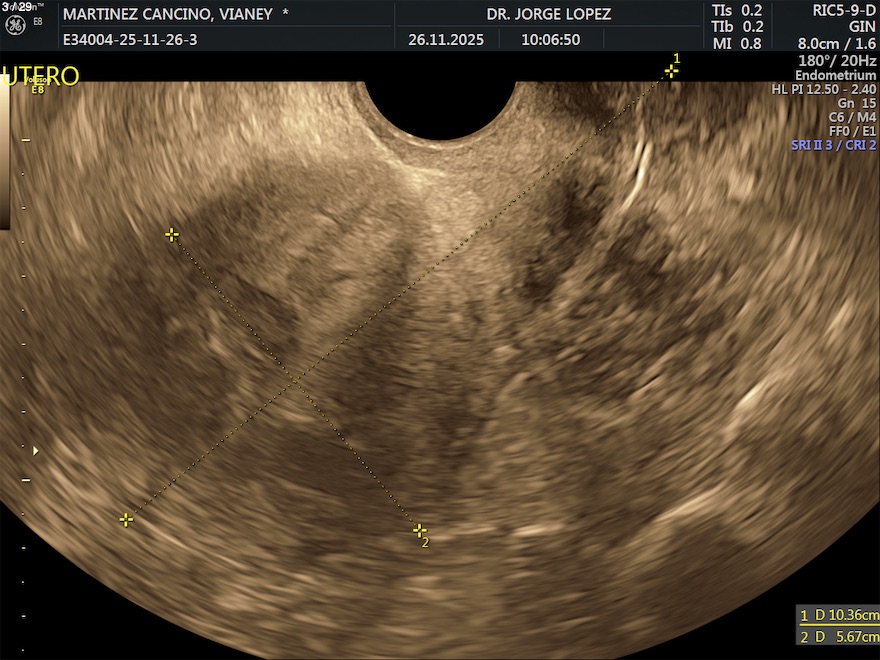This screenshot has height=660, width=880.
Task: Select caliper marker 1 at top right
Action: pos(671,70)
